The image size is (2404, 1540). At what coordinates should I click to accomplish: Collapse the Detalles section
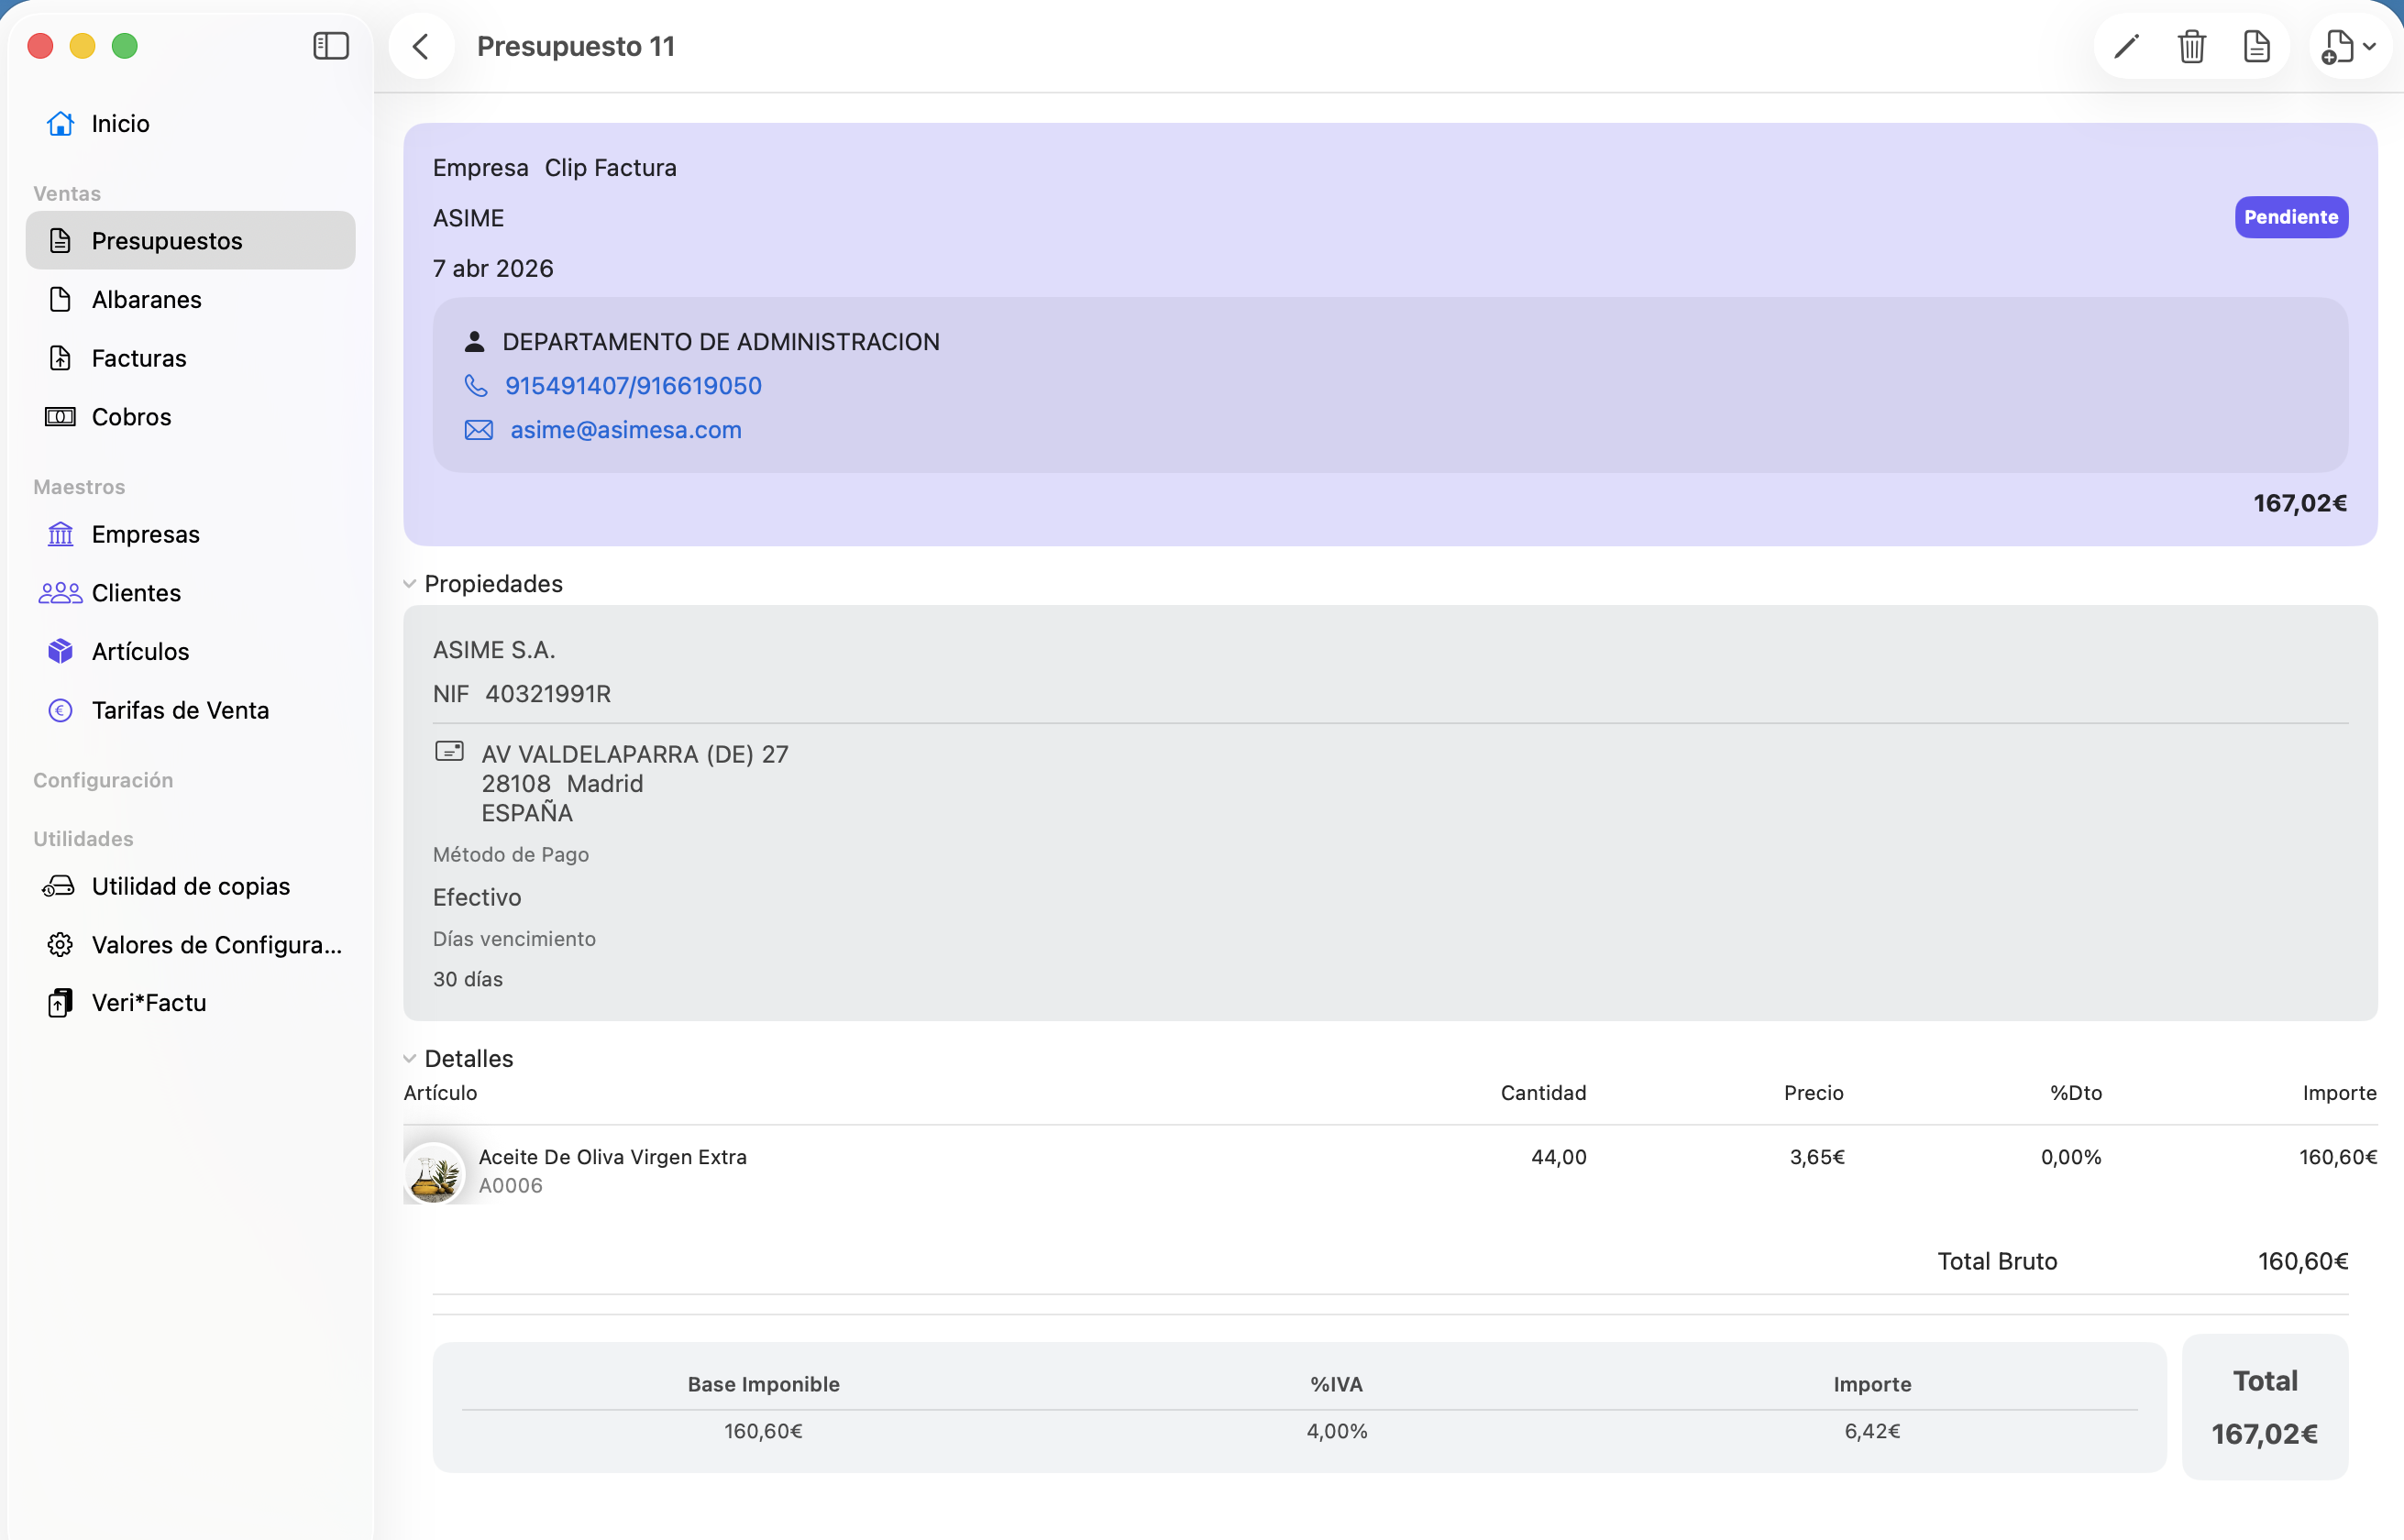pos(410,1058)
